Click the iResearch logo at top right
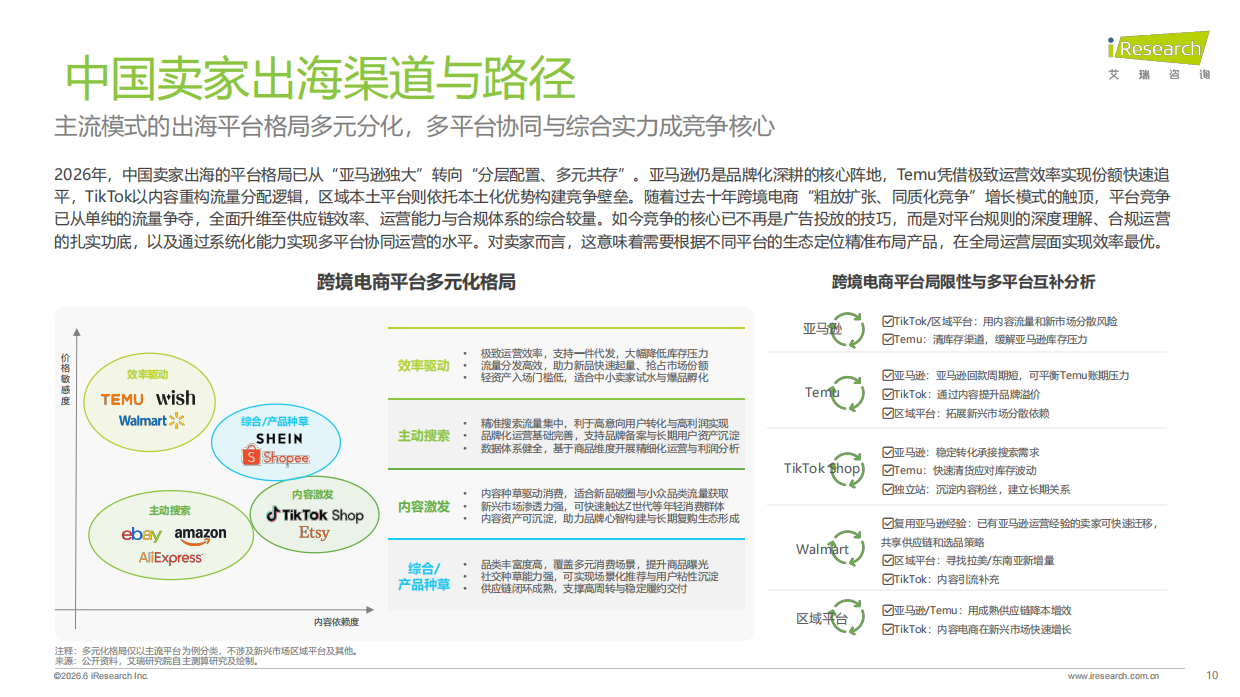1240x697 pixels. [1159, 56]
